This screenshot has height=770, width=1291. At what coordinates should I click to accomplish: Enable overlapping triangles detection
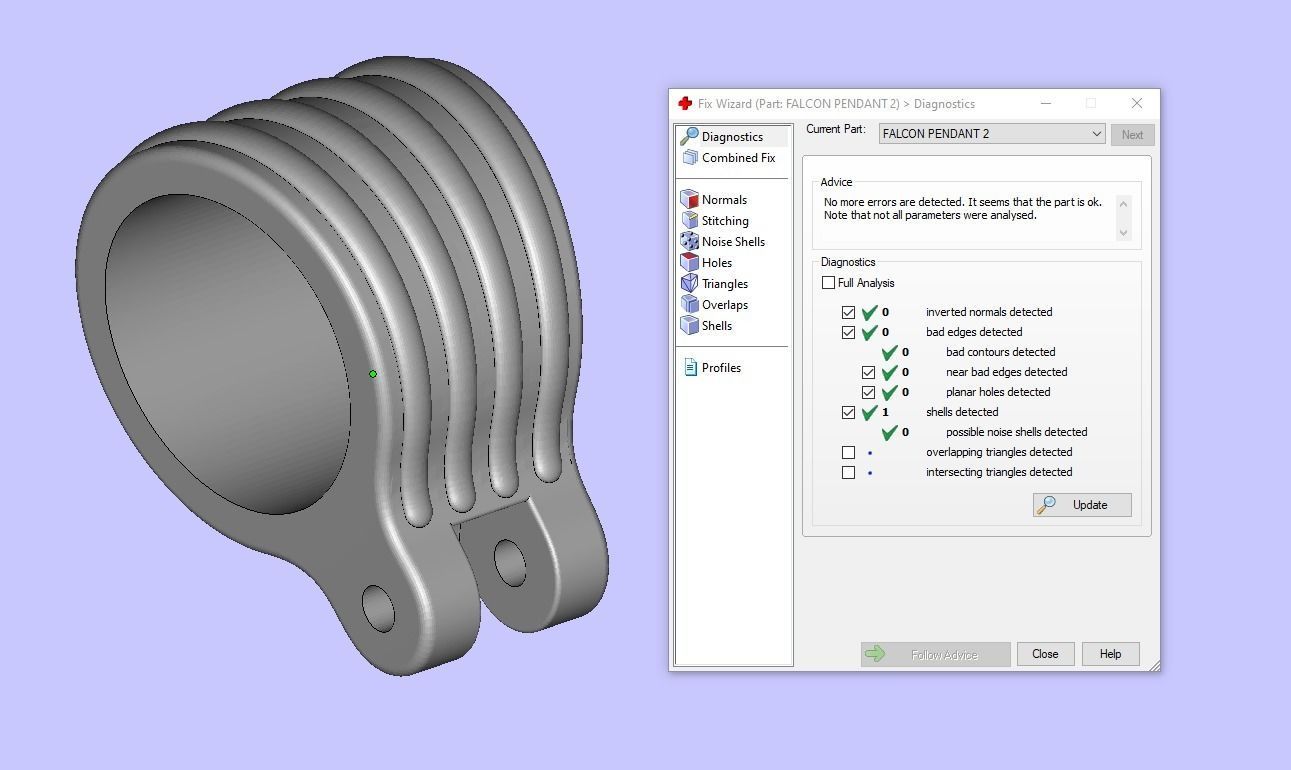(x=848, y=452)
